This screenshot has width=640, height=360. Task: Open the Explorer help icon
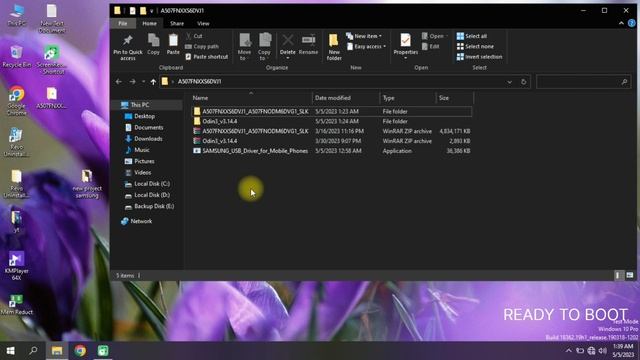[x=631, y=23]
